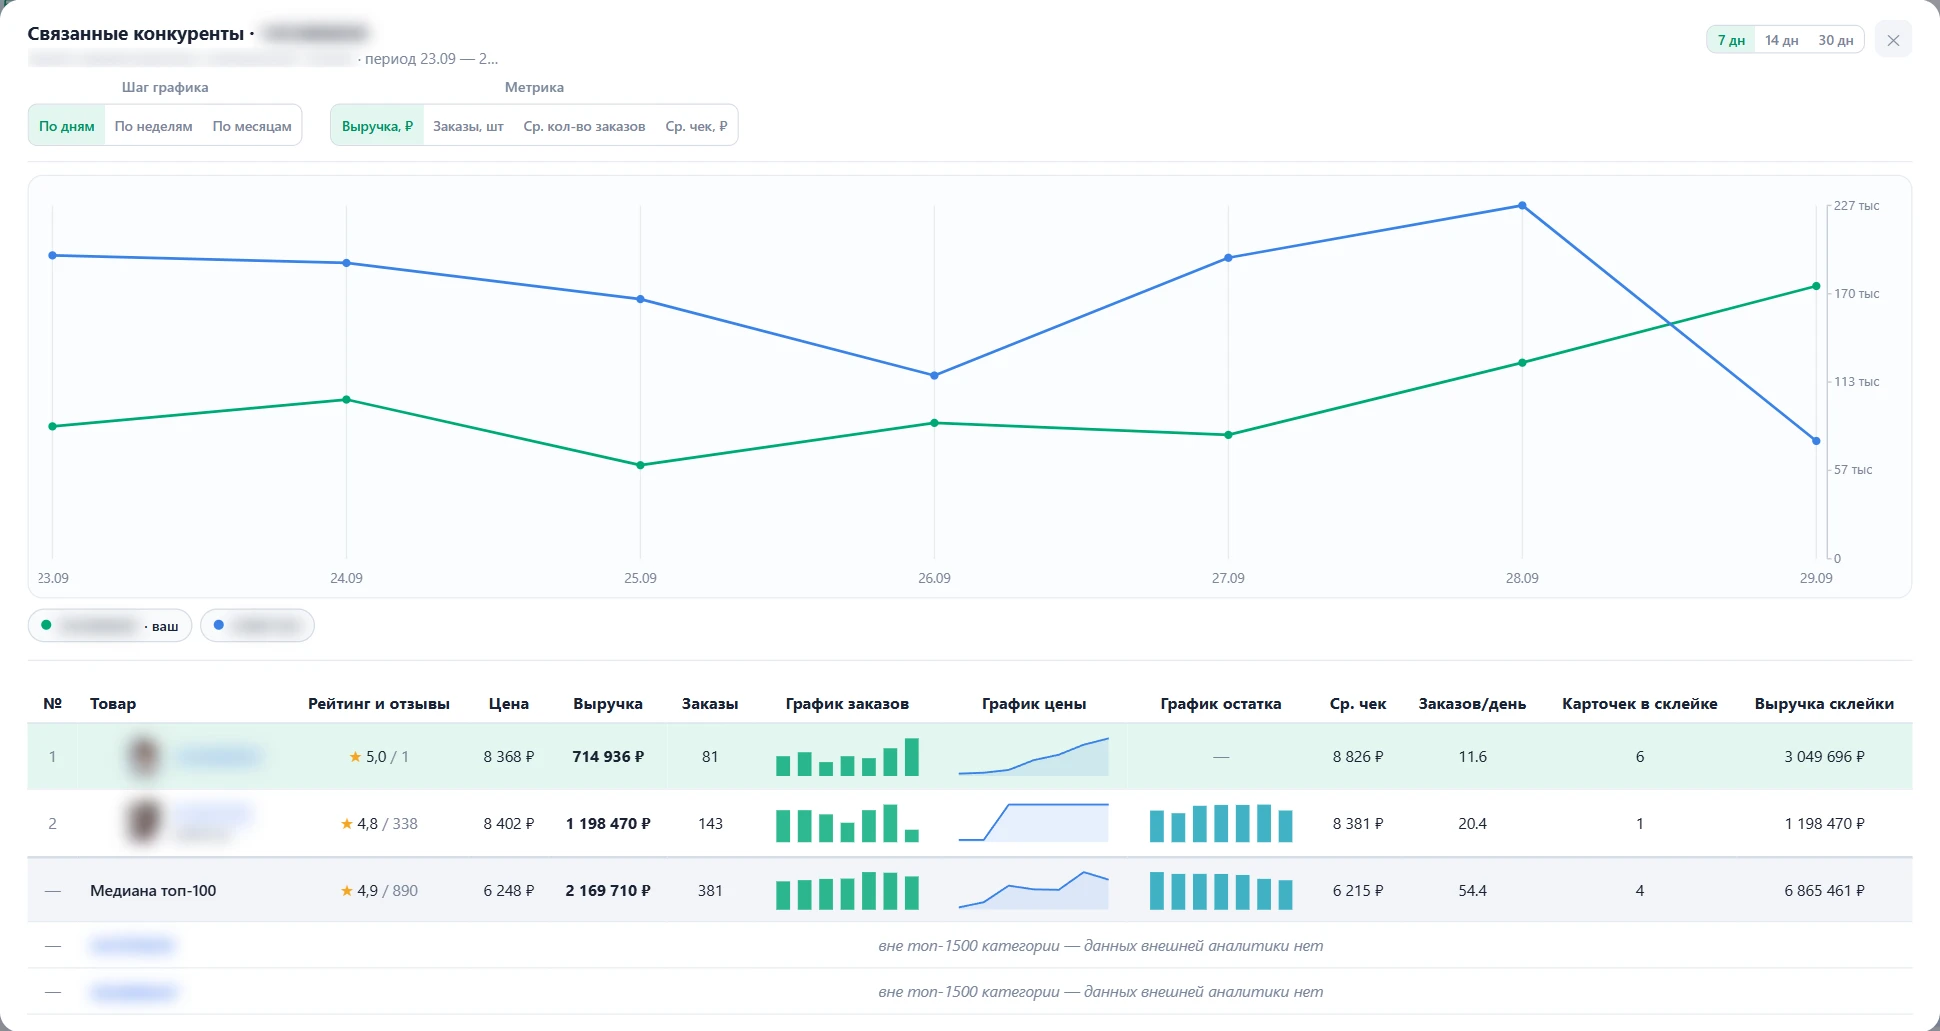Screen dimensions: 1940x1031
Task: Click the blue data point on 28.09
Action: pos(1522,205)
